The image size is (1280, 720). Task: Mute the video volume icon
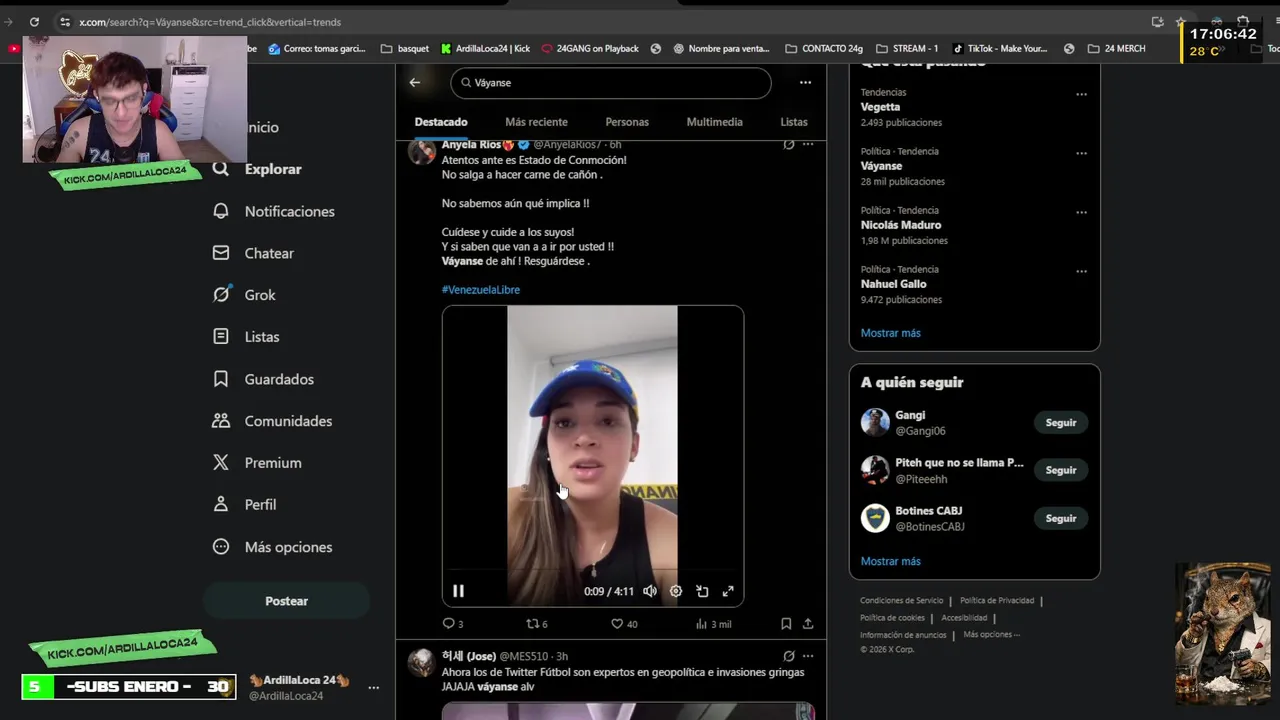(x=650, y=591)
